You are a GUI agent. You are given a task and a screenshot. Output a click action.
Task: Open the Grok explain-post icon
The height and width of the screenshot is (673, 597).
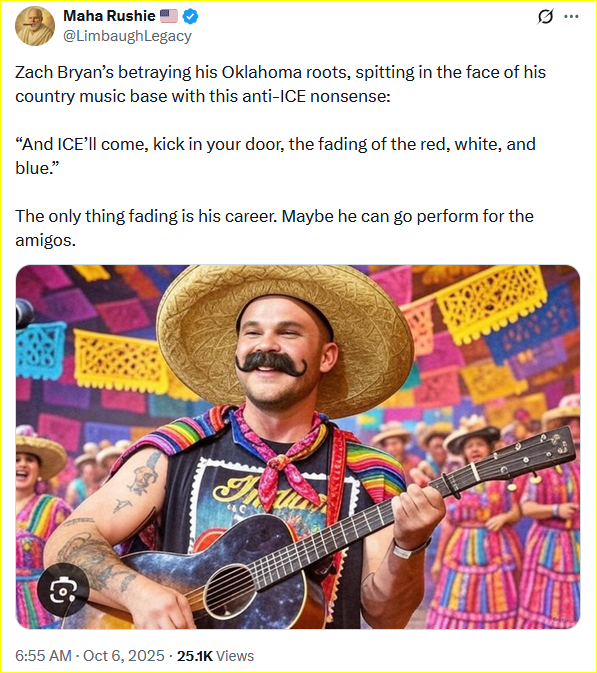pyautogui.click(x=545, y=17)
